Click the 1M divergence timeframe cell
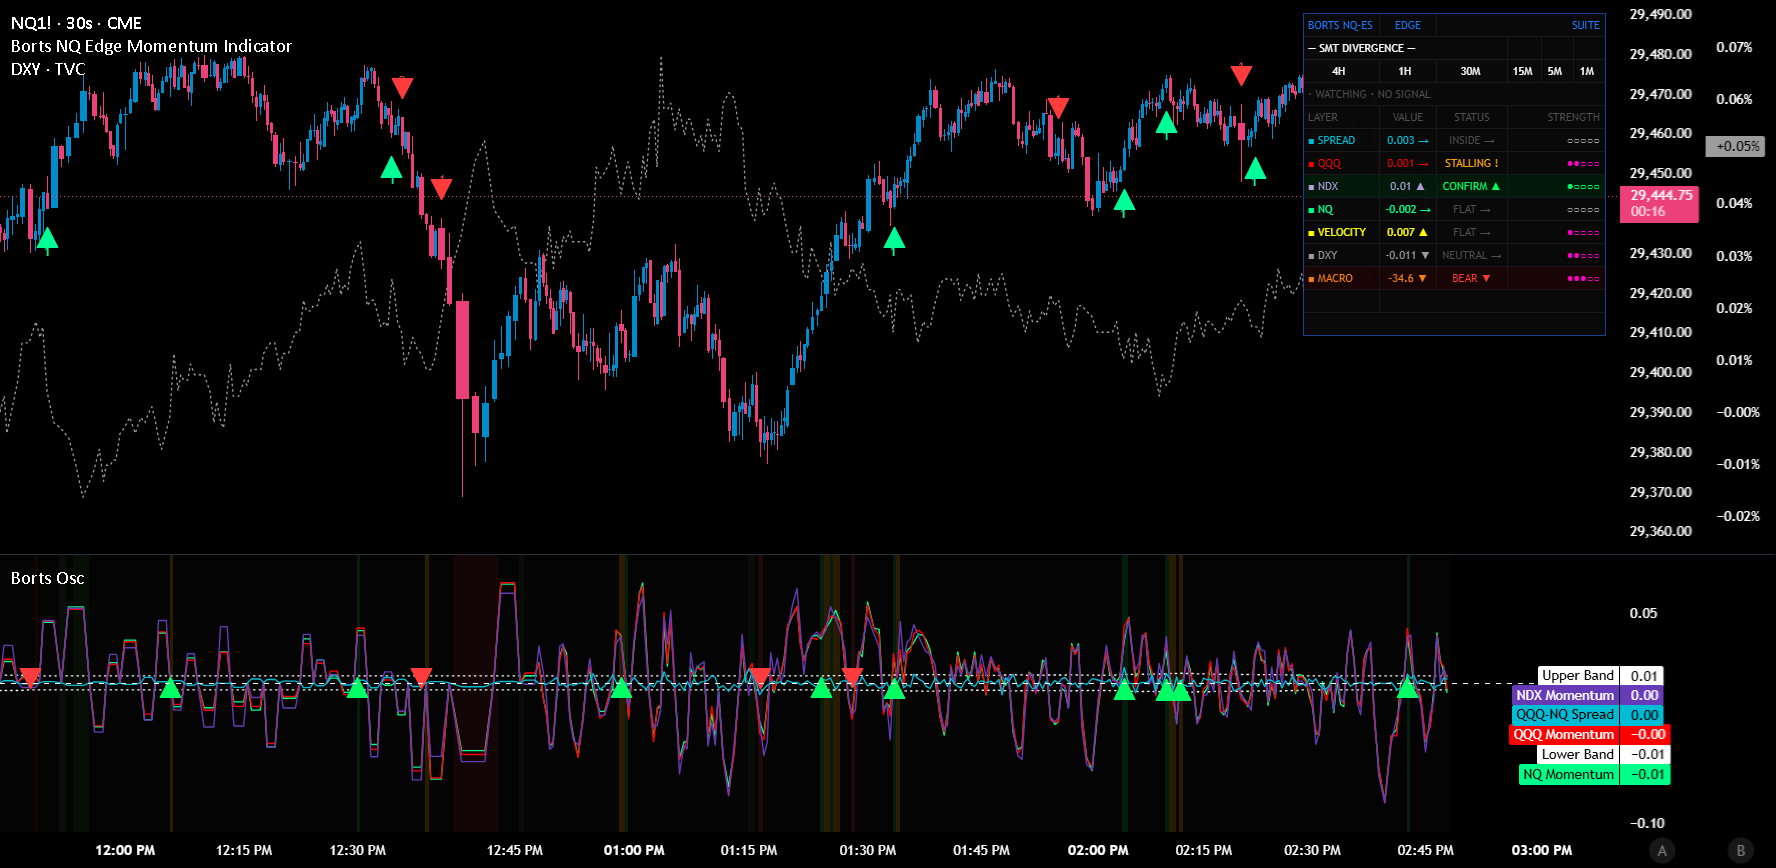 [1586, 71]
